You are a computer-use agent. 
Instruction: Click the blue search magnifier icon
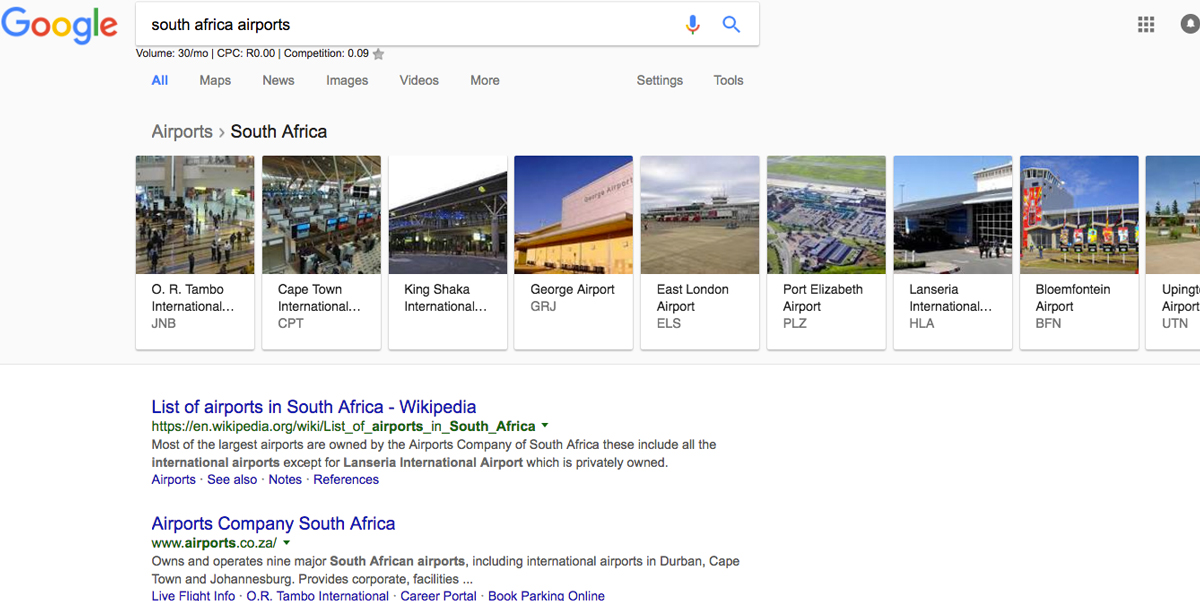tap(731, 25)
